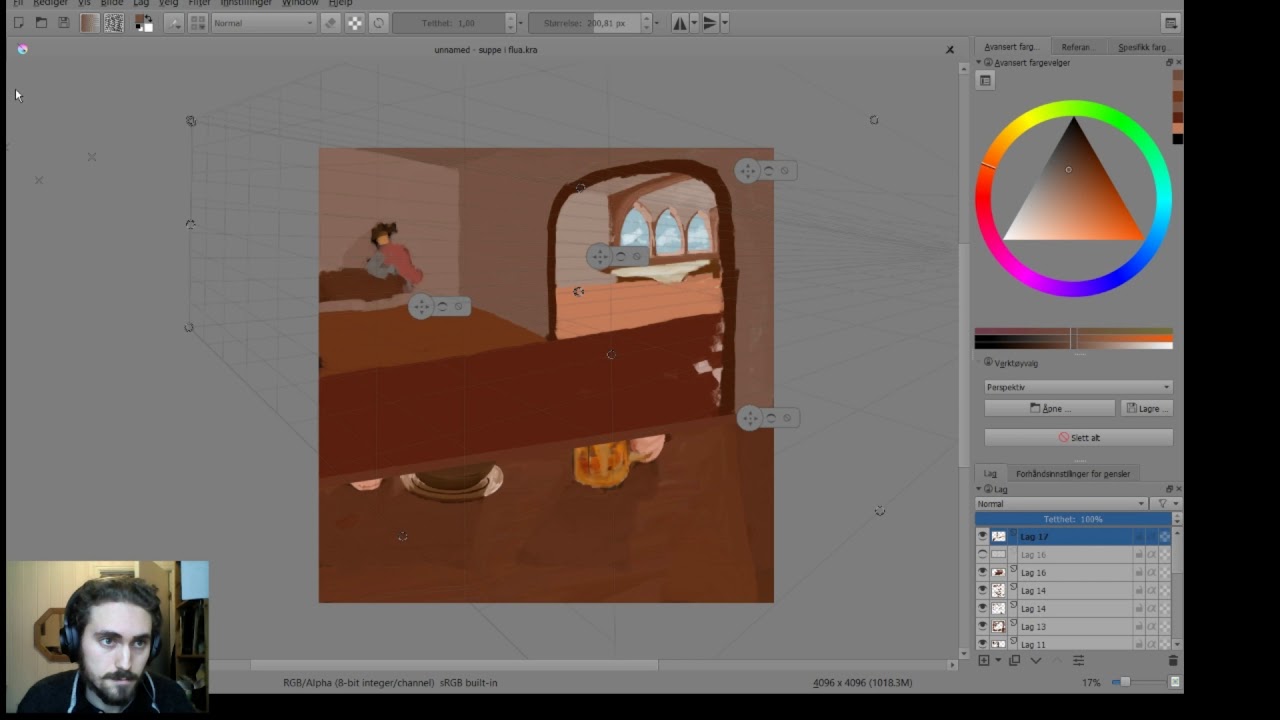Click the zoom slider in status bar

pyautogui.click(x=1138, y=682)
